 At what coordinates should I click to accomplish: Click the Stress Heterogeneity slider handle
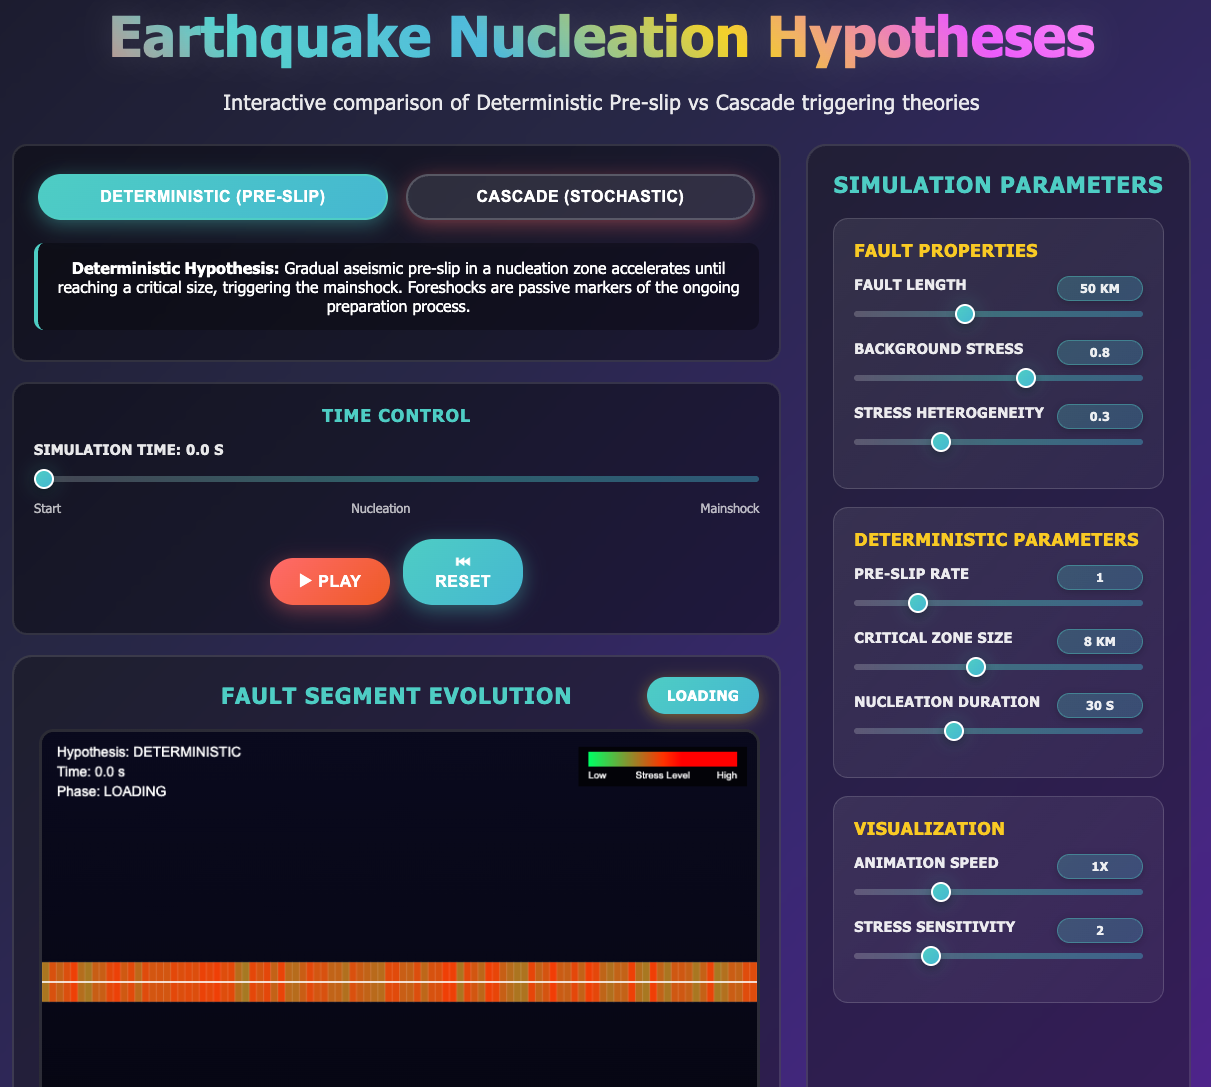pyautogui.click(x=941, y=442)
